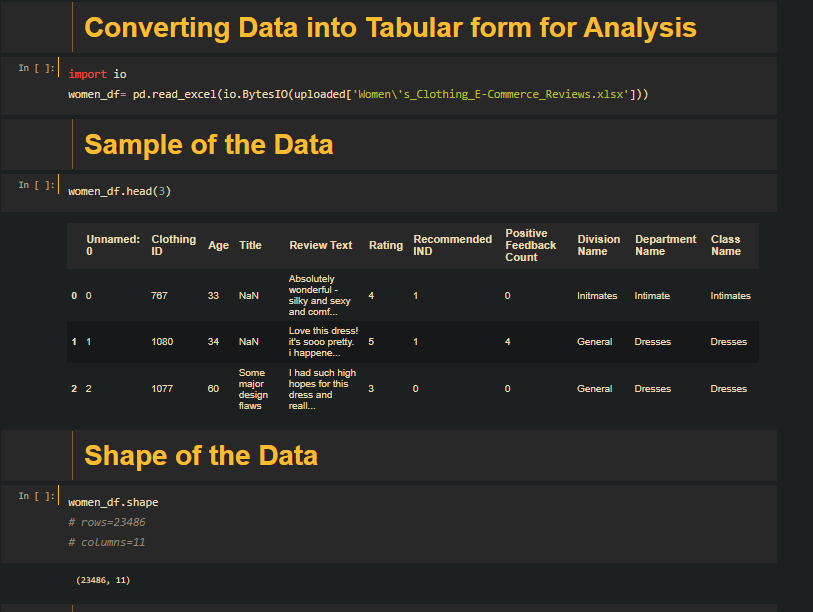The image size is (813, 612).
Task: Click the Rating value 4 in row 0
Action: [x=371, y=296]
